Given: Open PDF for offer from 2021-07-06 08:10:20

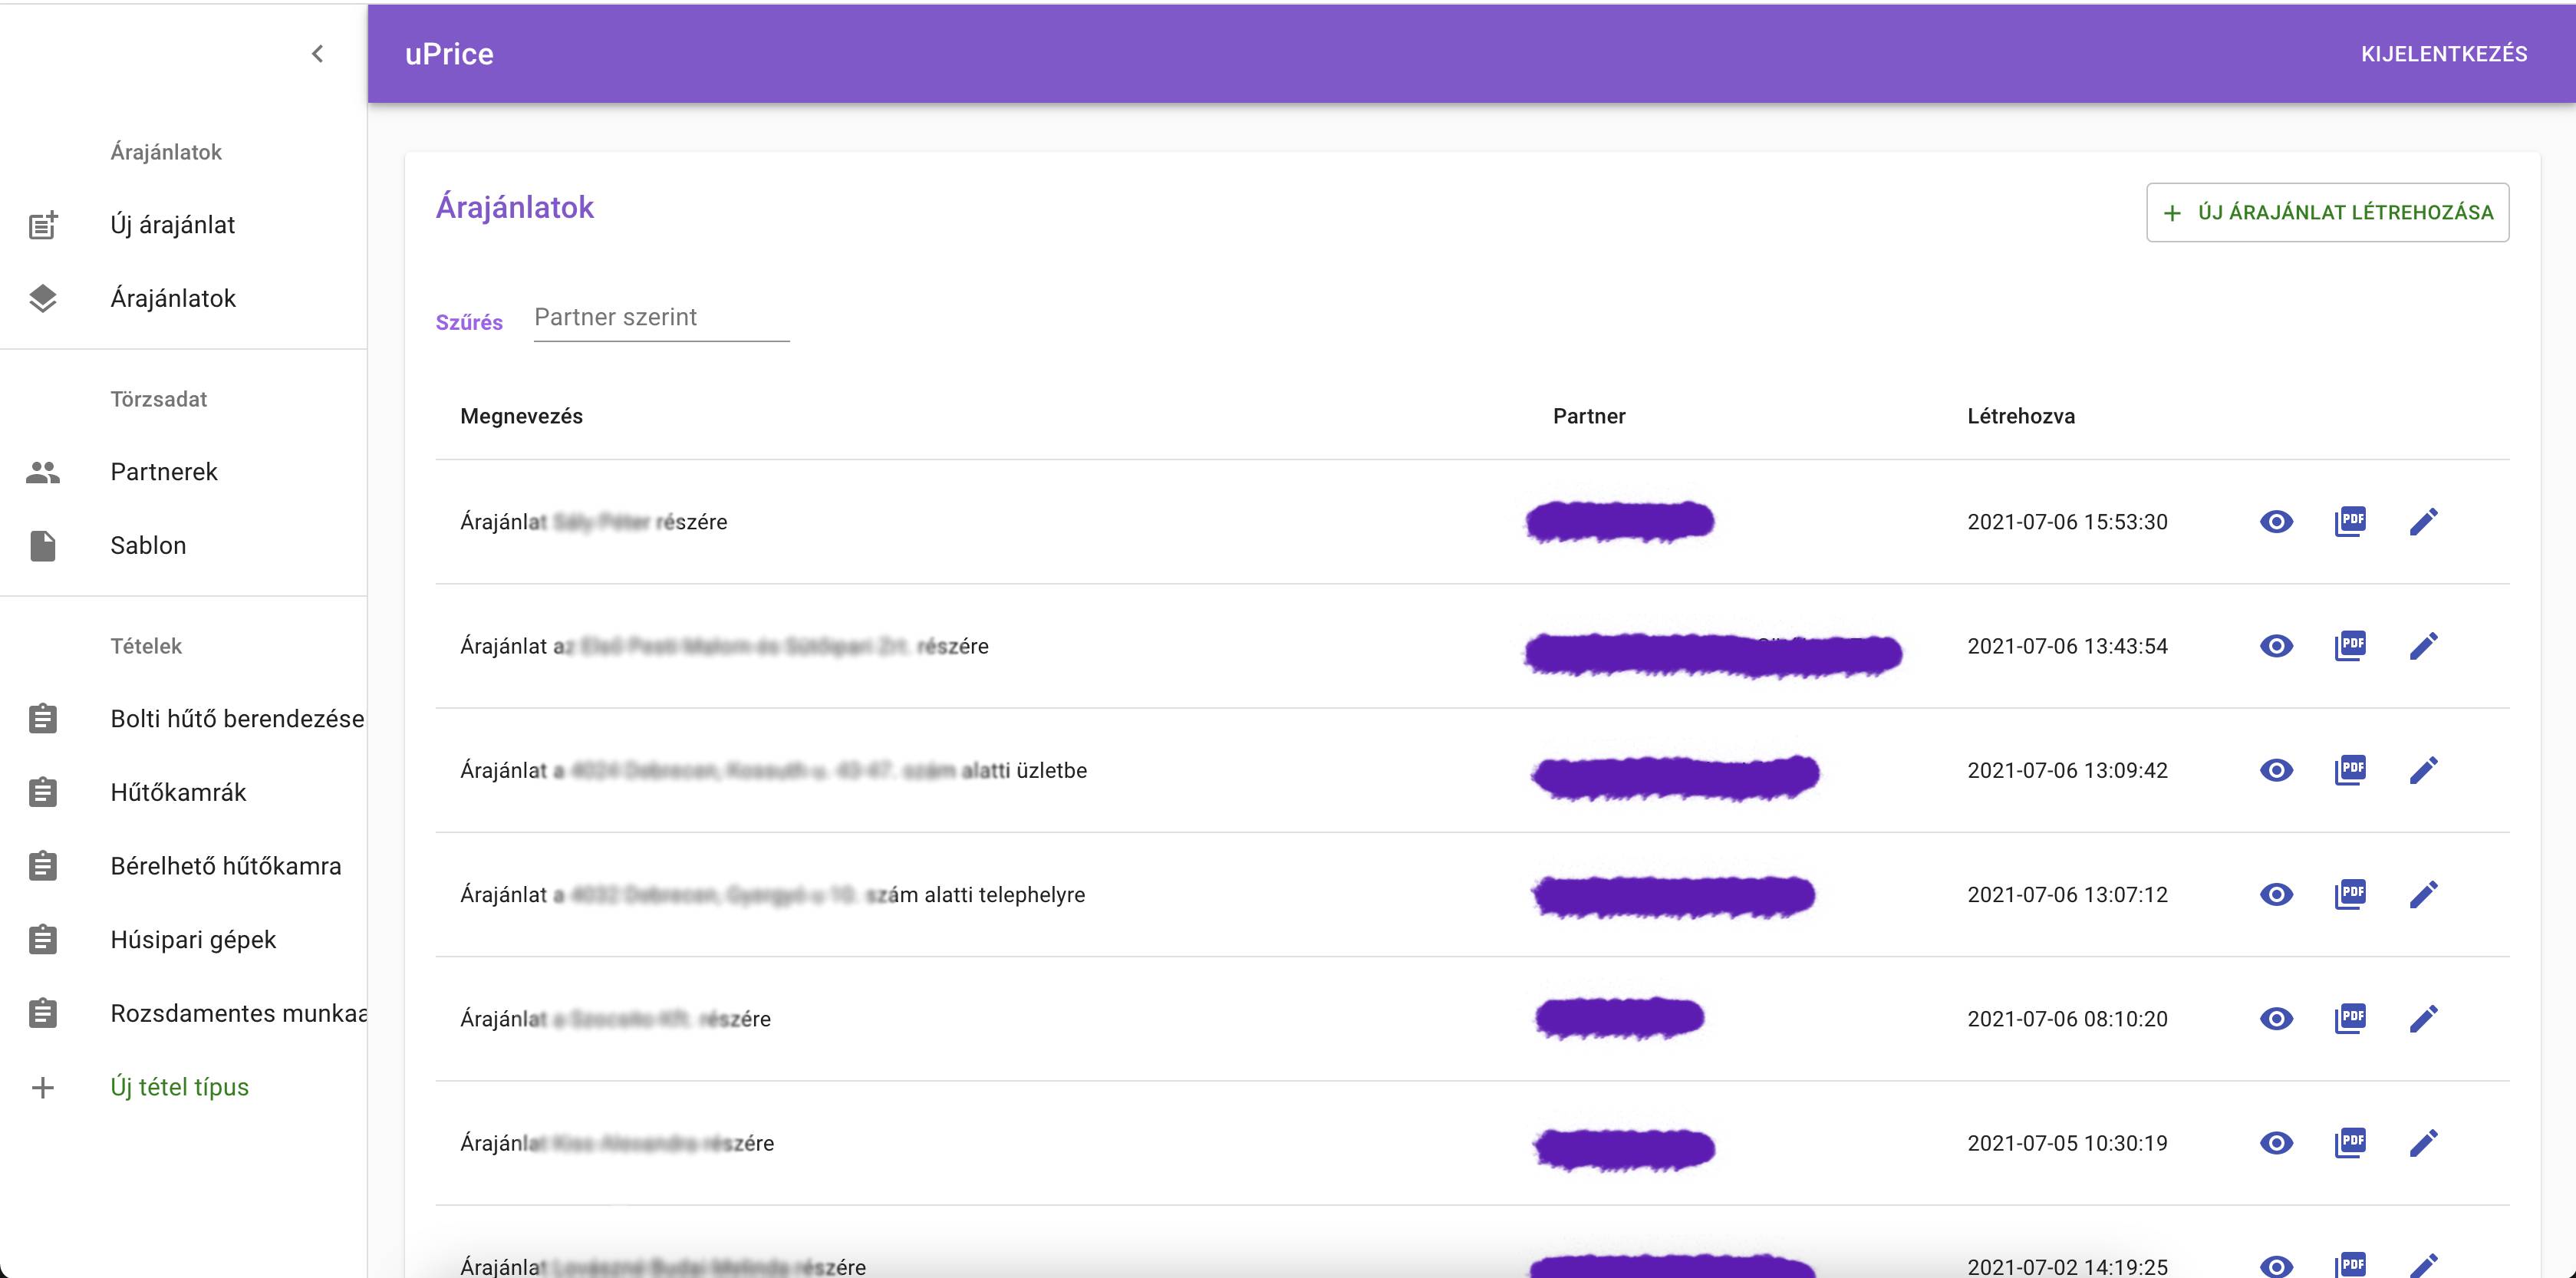Looking at the screenshot, I should click(x=2350, y=1019).
